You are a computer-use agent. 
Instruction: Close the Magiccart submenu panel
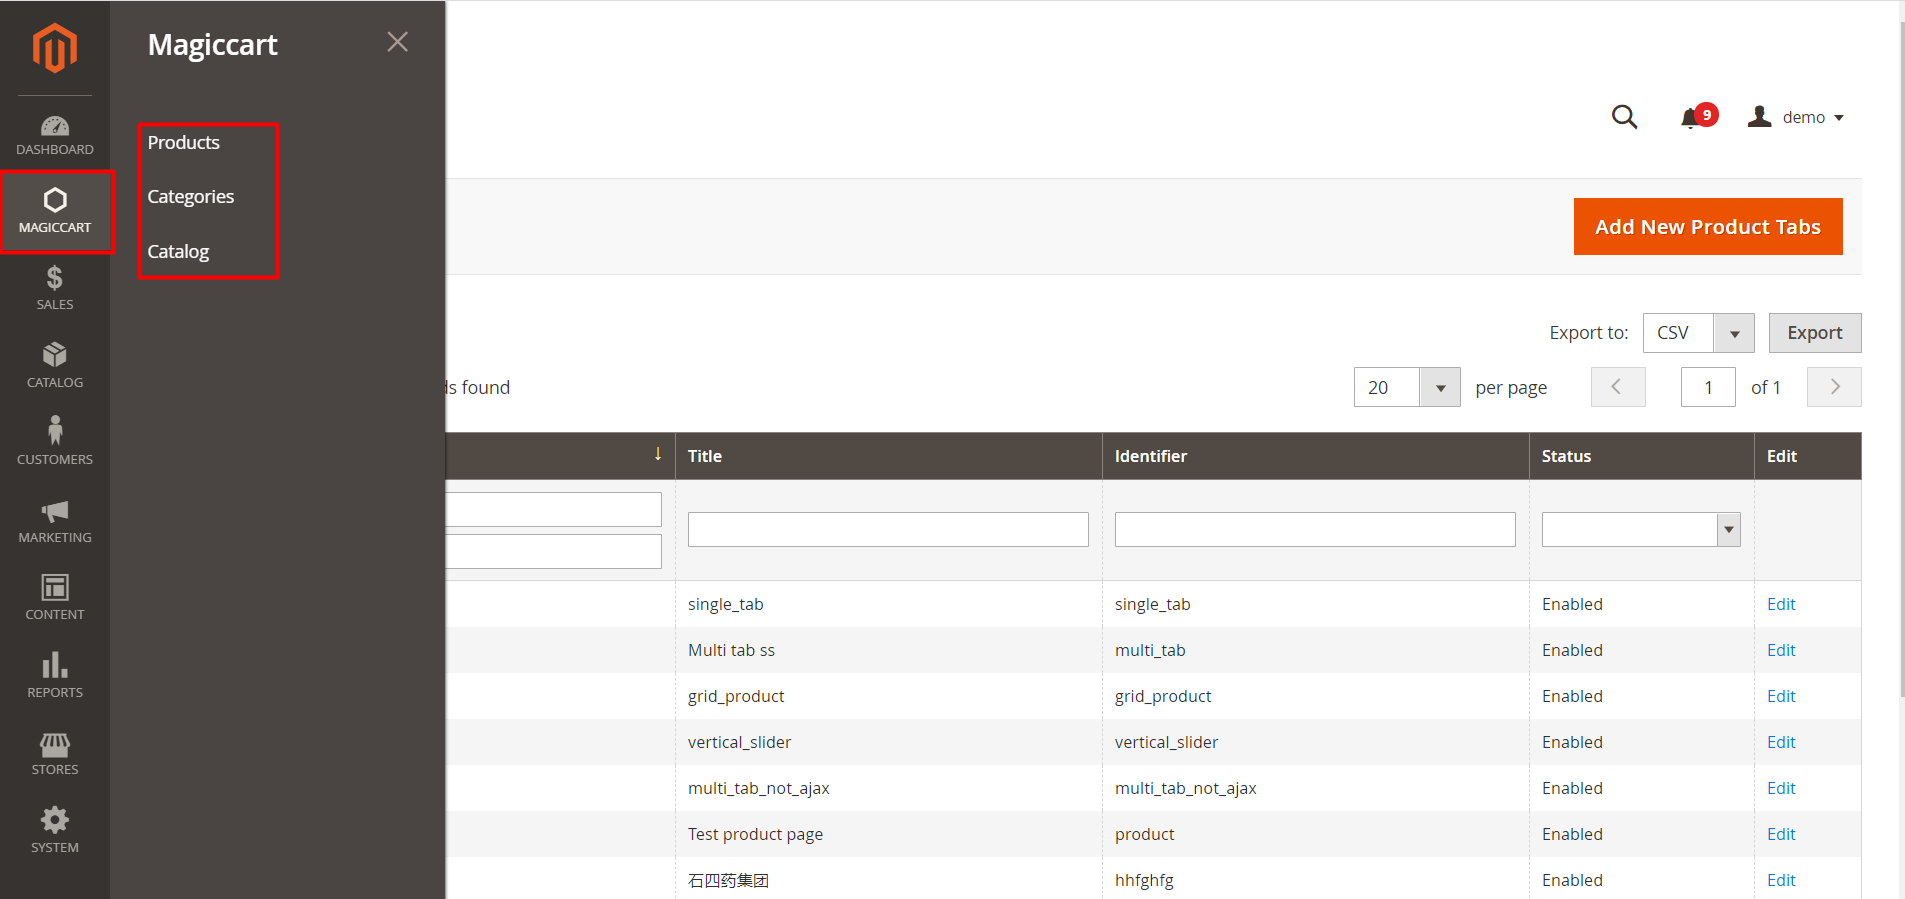[397, 42]
